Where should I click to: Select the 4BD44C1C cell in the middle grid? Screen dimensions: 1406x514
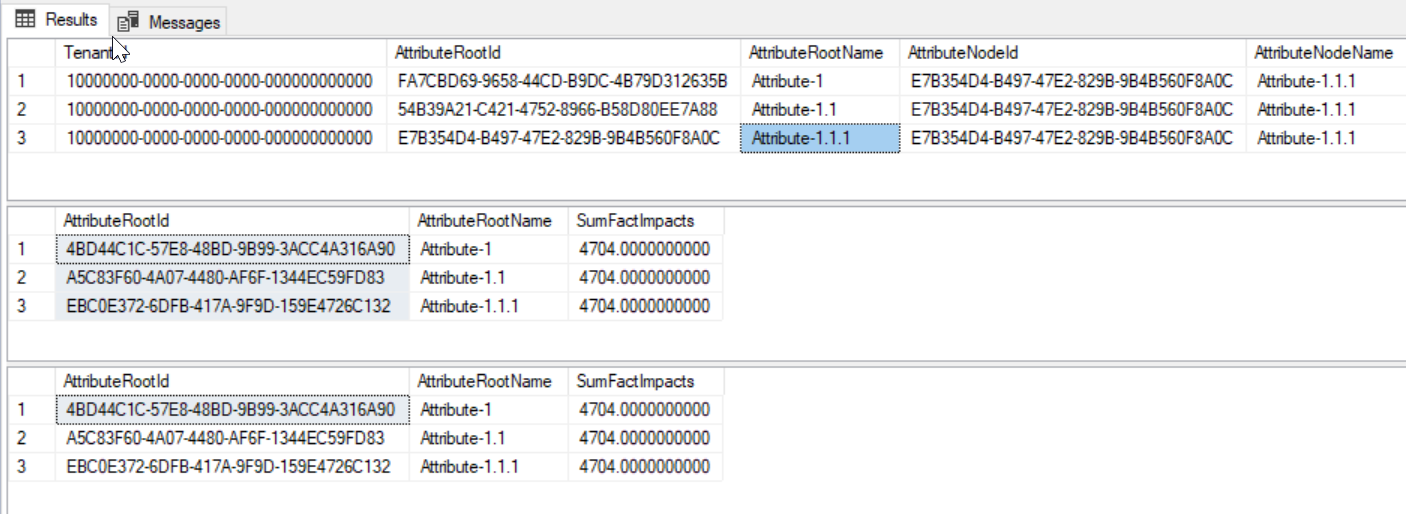point(231,249)
